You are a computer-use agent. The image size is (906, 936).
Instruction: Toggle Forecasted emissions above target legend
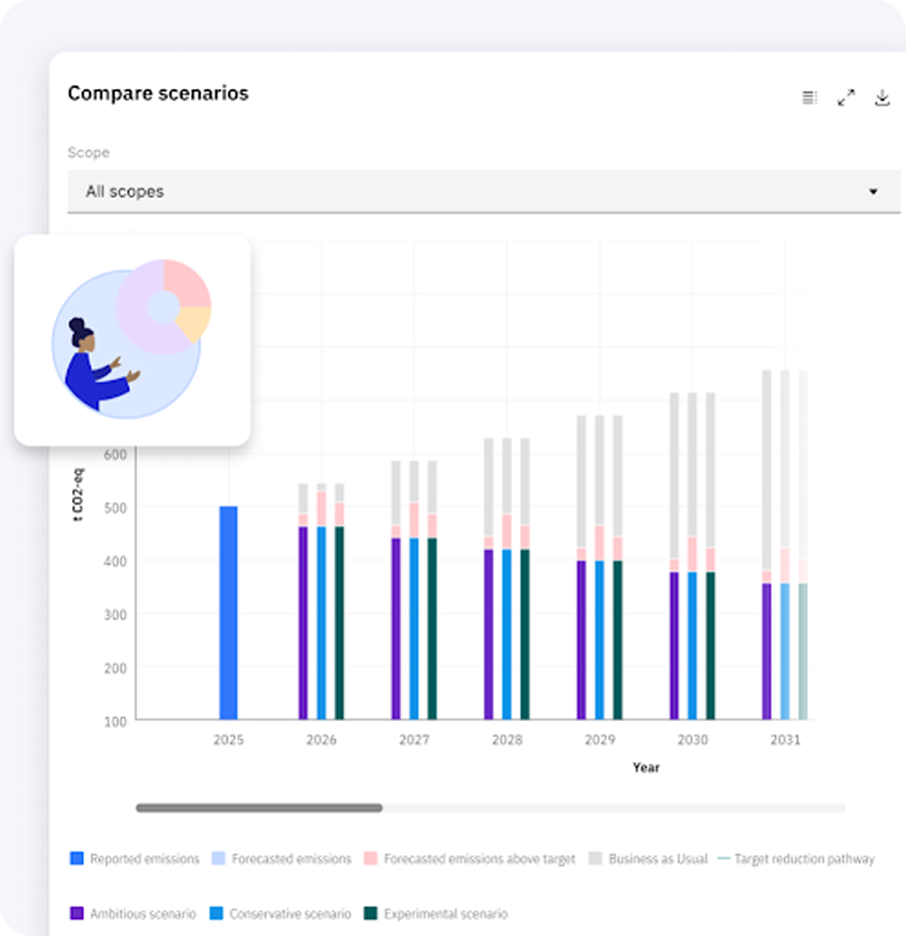coord(470,858)
